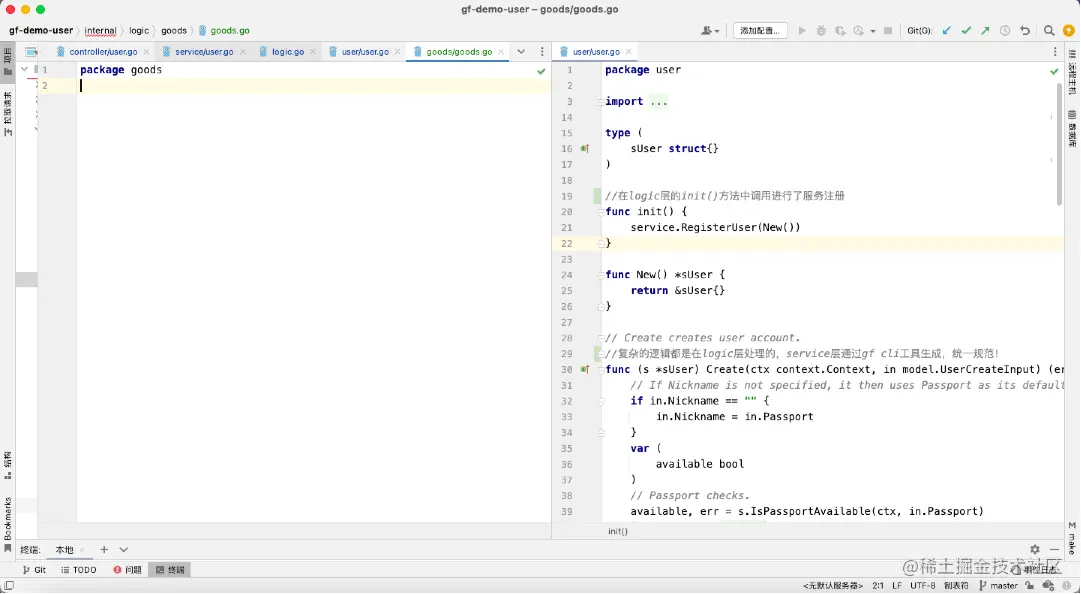Click master branch widget in status bar

[998, 585]
